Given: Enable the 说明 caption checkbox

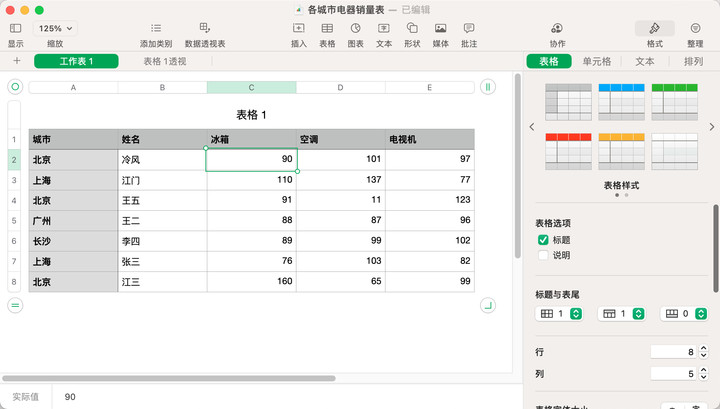Looking at the screenshot, I should coord(543,255).
